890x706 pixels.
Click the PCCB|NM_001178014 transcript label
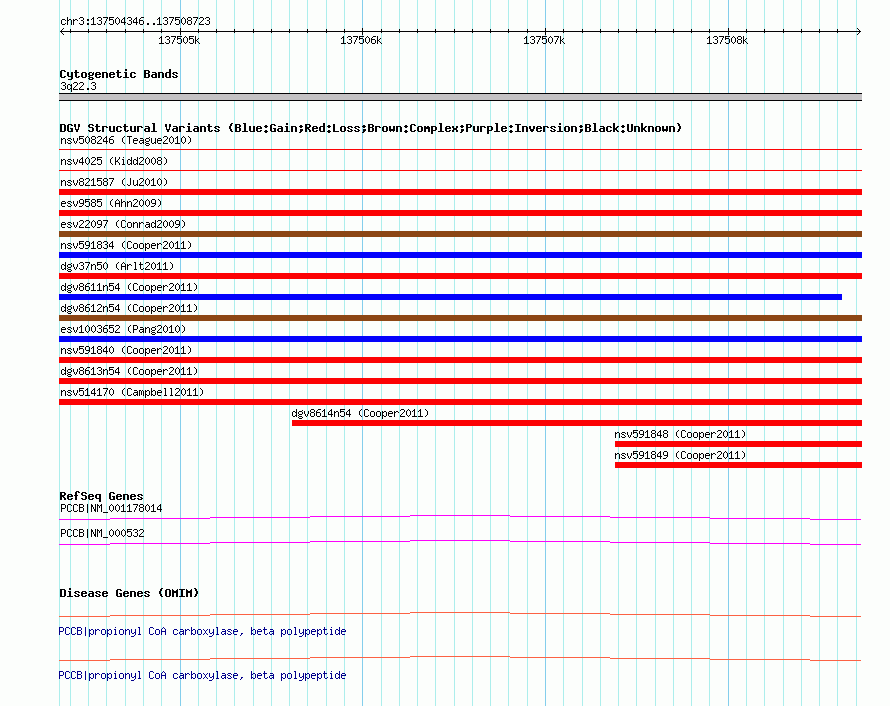pyautogui.click(x=111, y=509)
